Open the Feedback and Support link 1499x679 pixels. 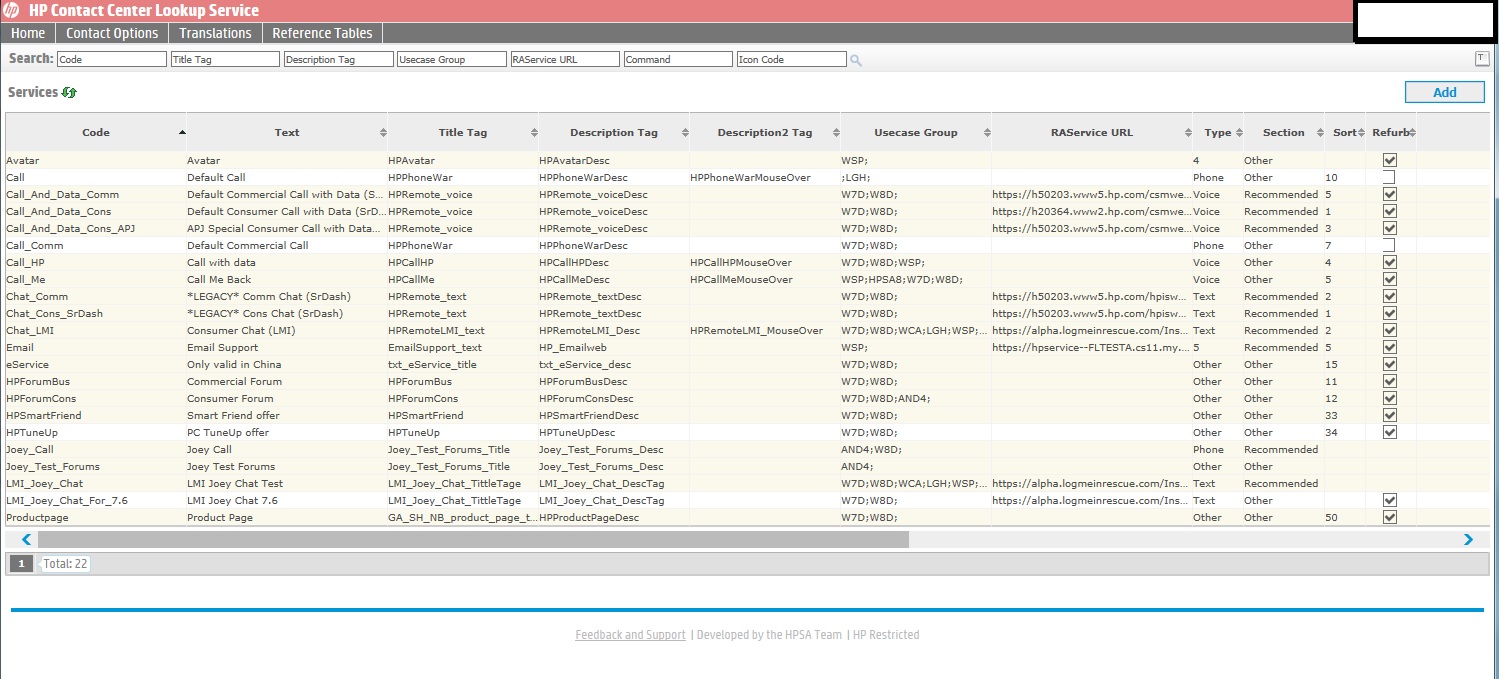[630, 635]
